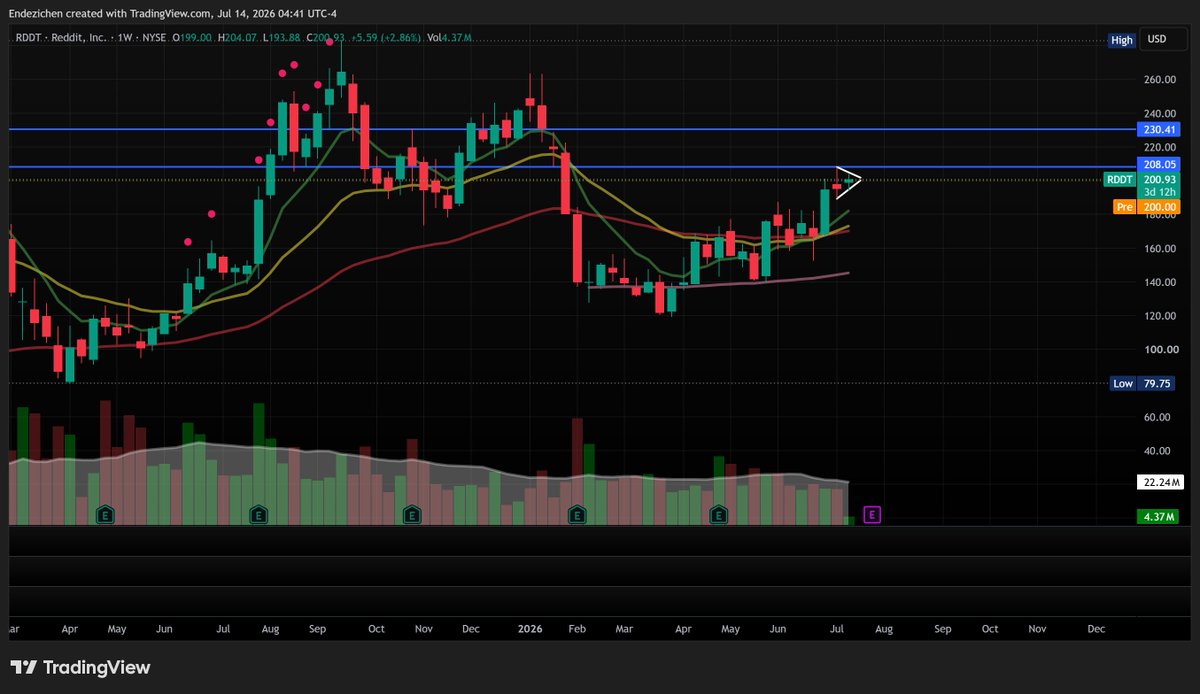Click the 160.00 price axis label
Image resolution: width=1200 pixels, height=694 pixels.
[1160, 248]
